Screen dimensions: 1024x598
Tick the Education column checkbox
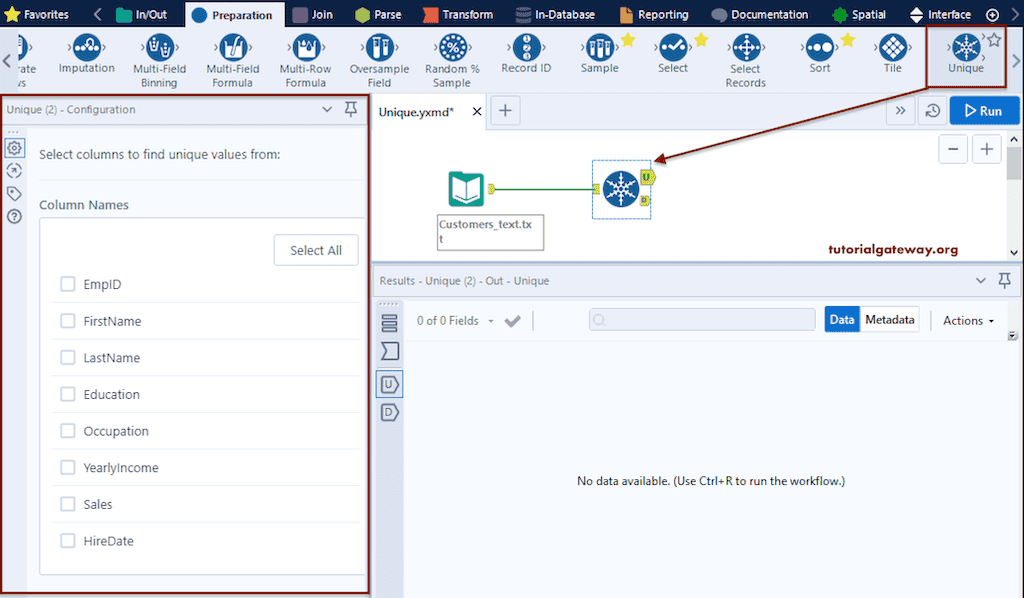pos(67,394)
